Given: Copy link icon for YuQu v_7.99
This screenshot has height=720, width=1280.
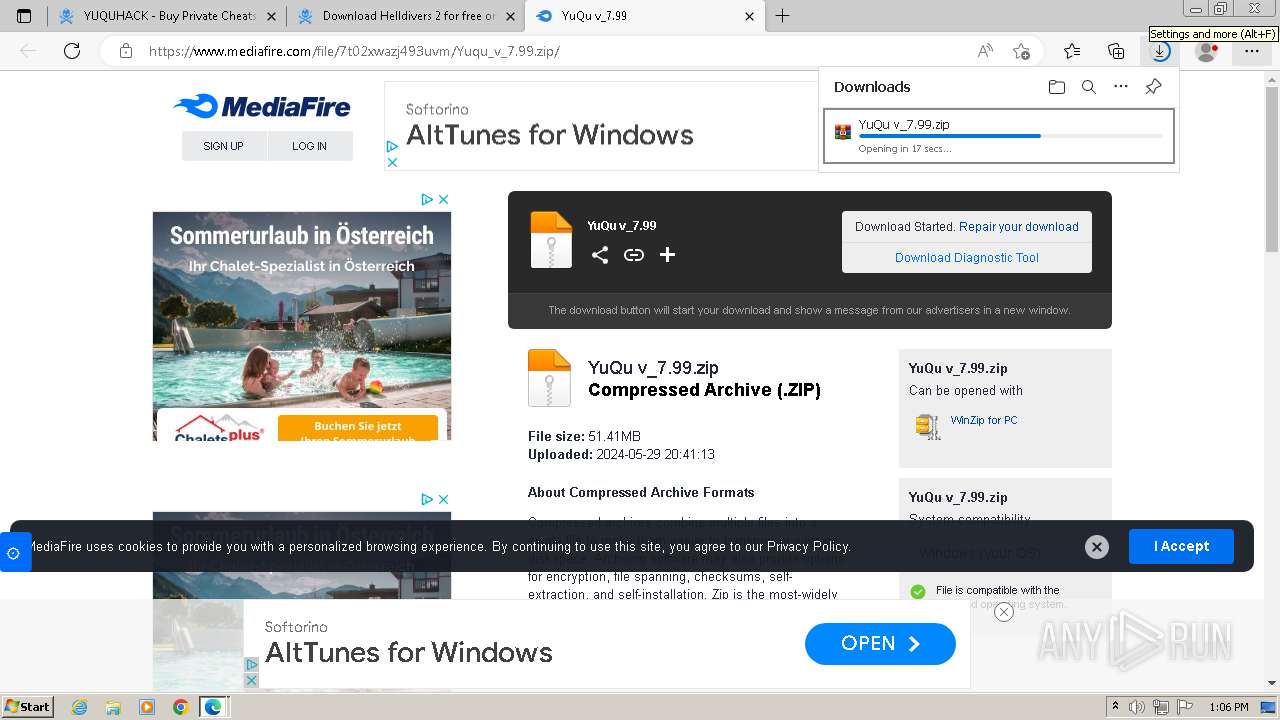Looking at the screenshot, I should [634, 255].
